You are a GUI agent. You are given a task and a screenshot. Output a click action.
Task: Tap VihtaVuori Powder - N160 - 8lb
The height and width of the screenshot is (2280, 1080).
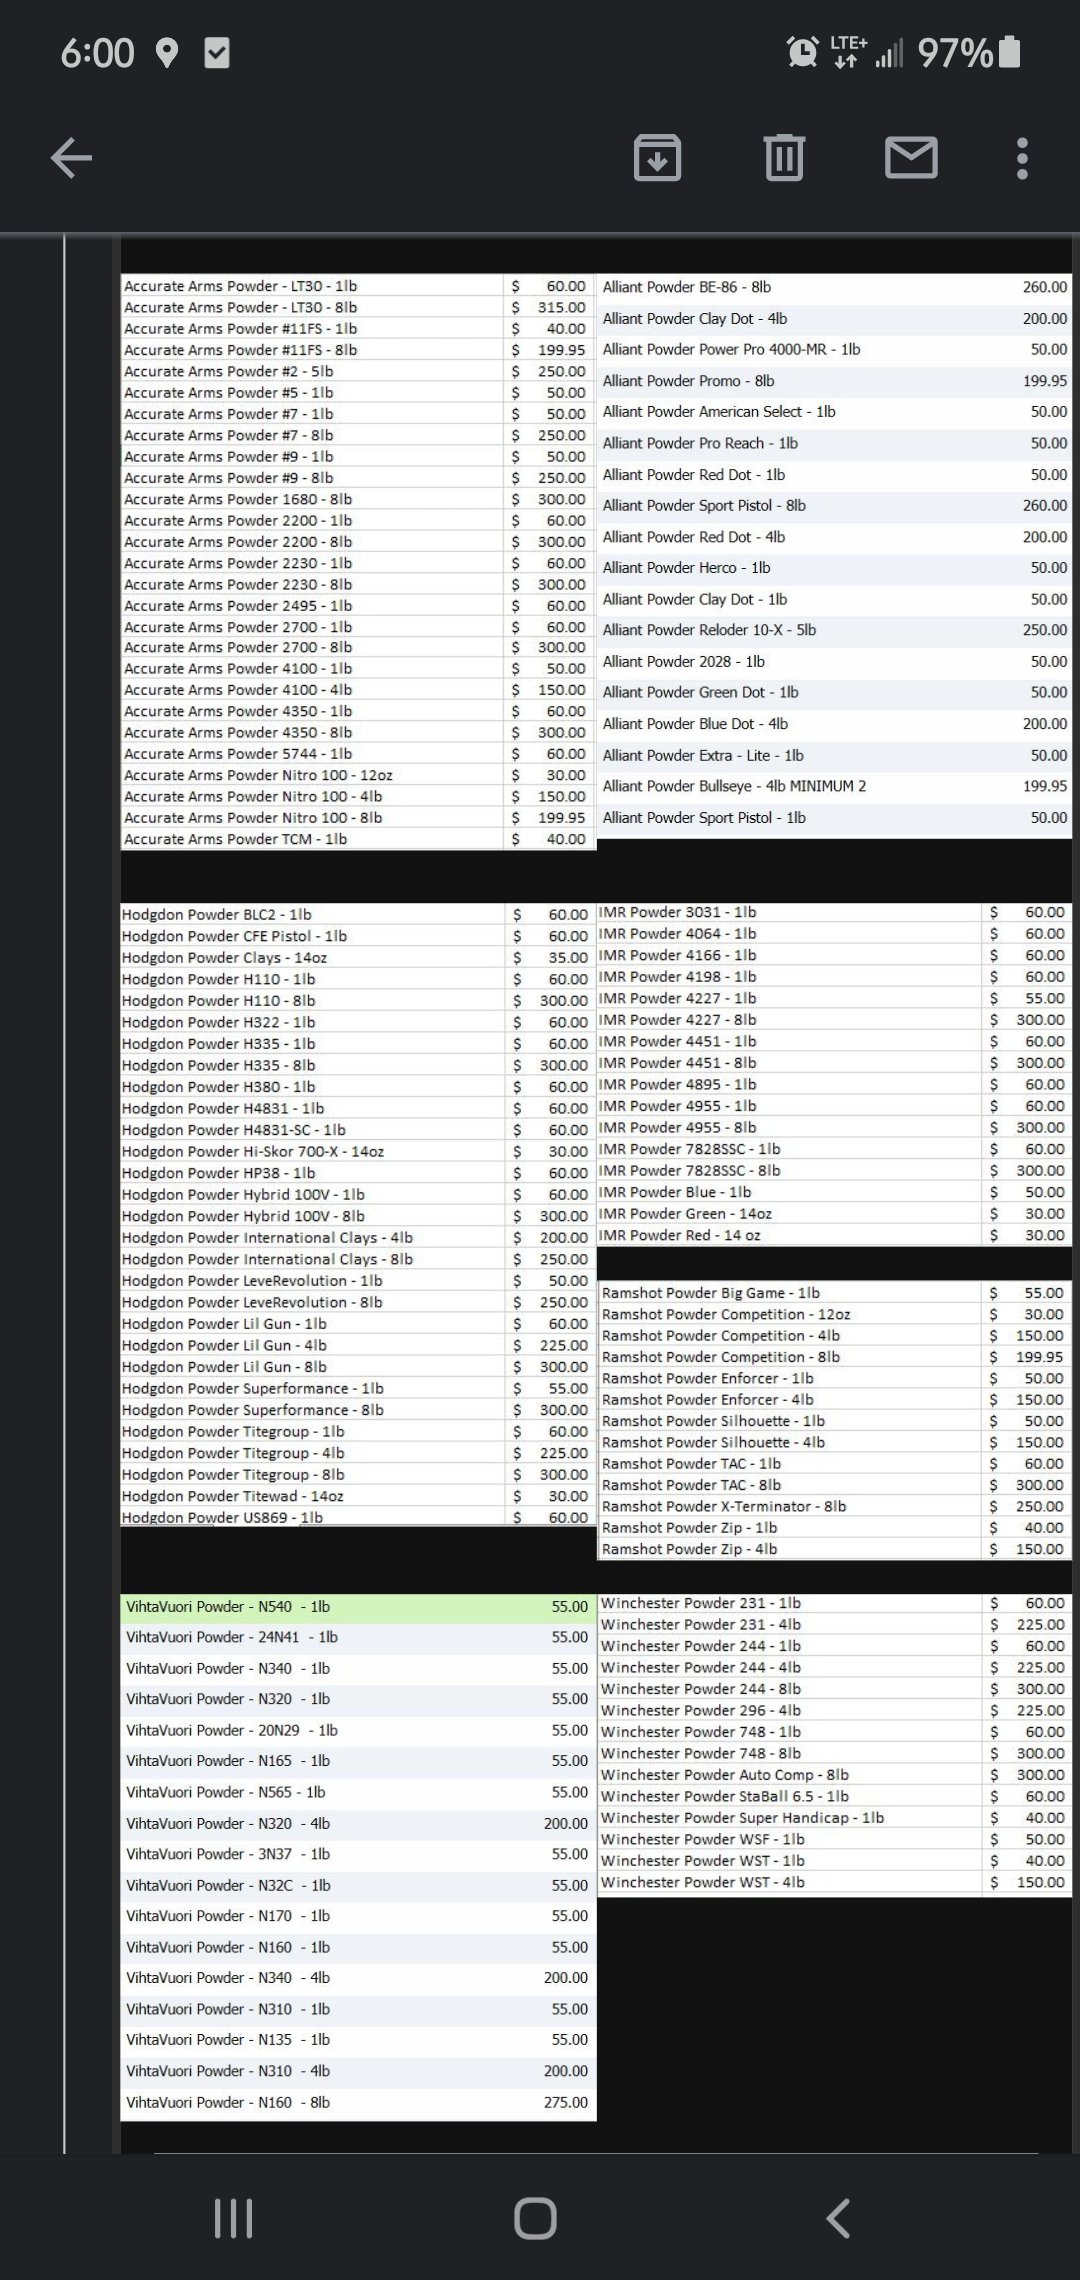228,2102
